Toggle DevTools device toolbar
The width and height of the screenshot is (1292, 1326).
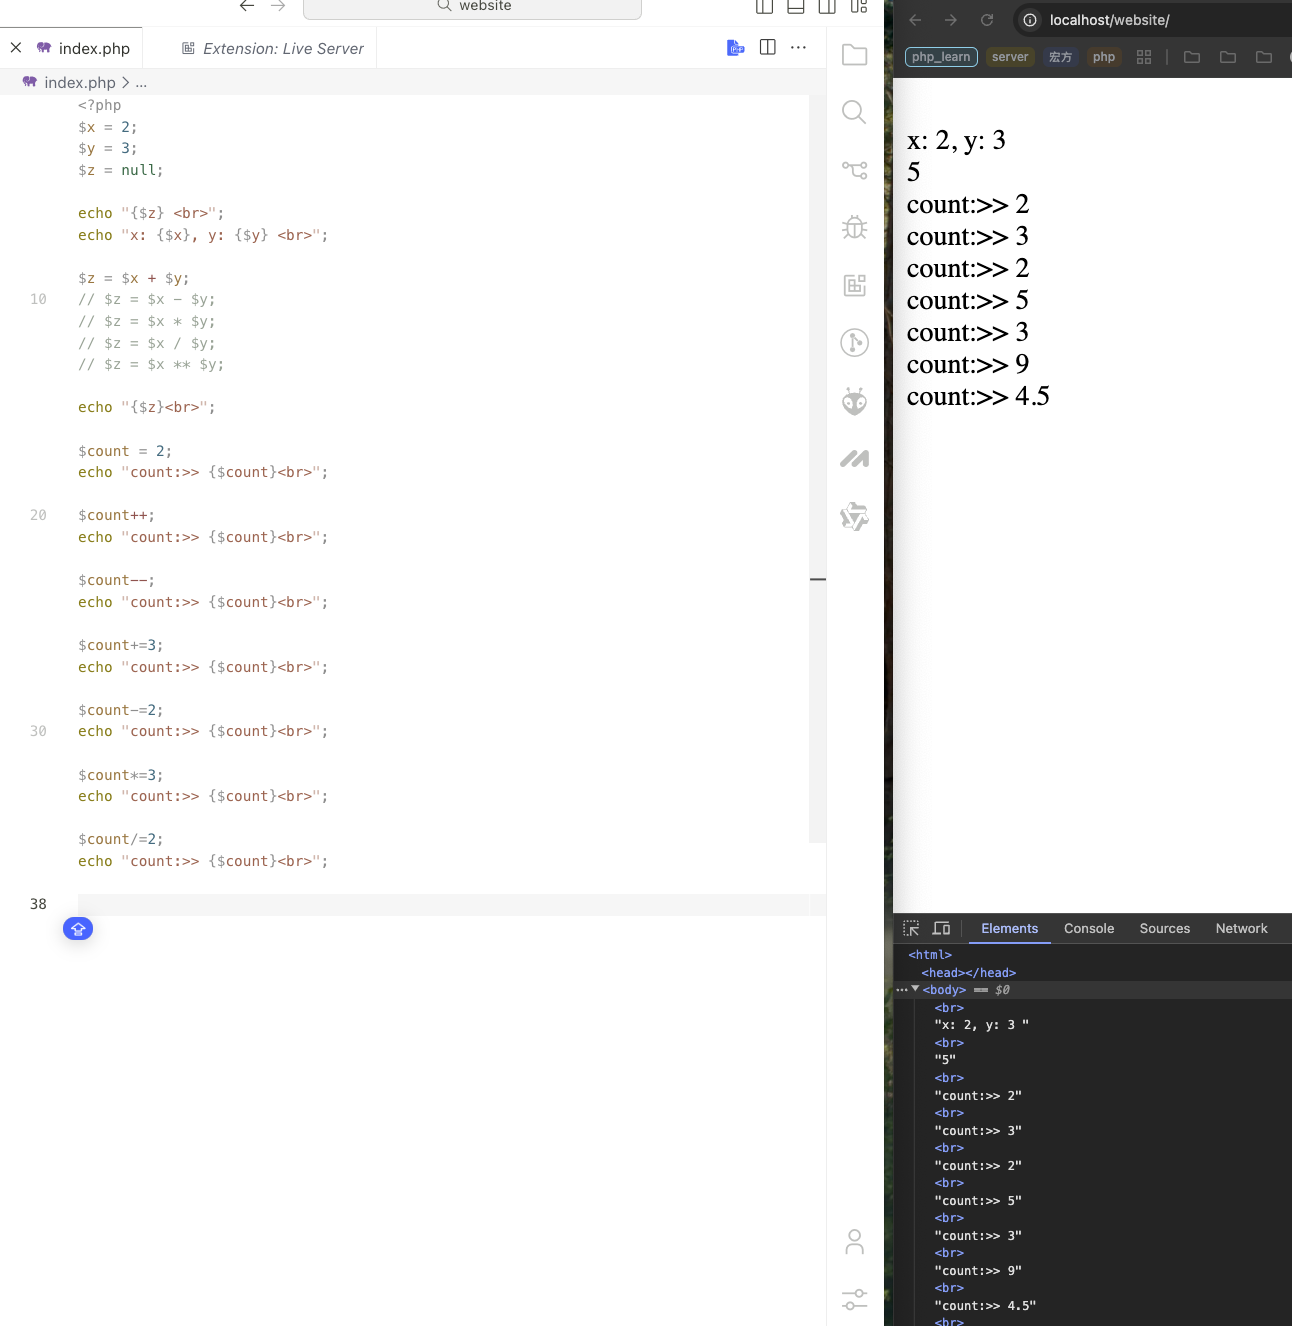click(x=942, y=928)
